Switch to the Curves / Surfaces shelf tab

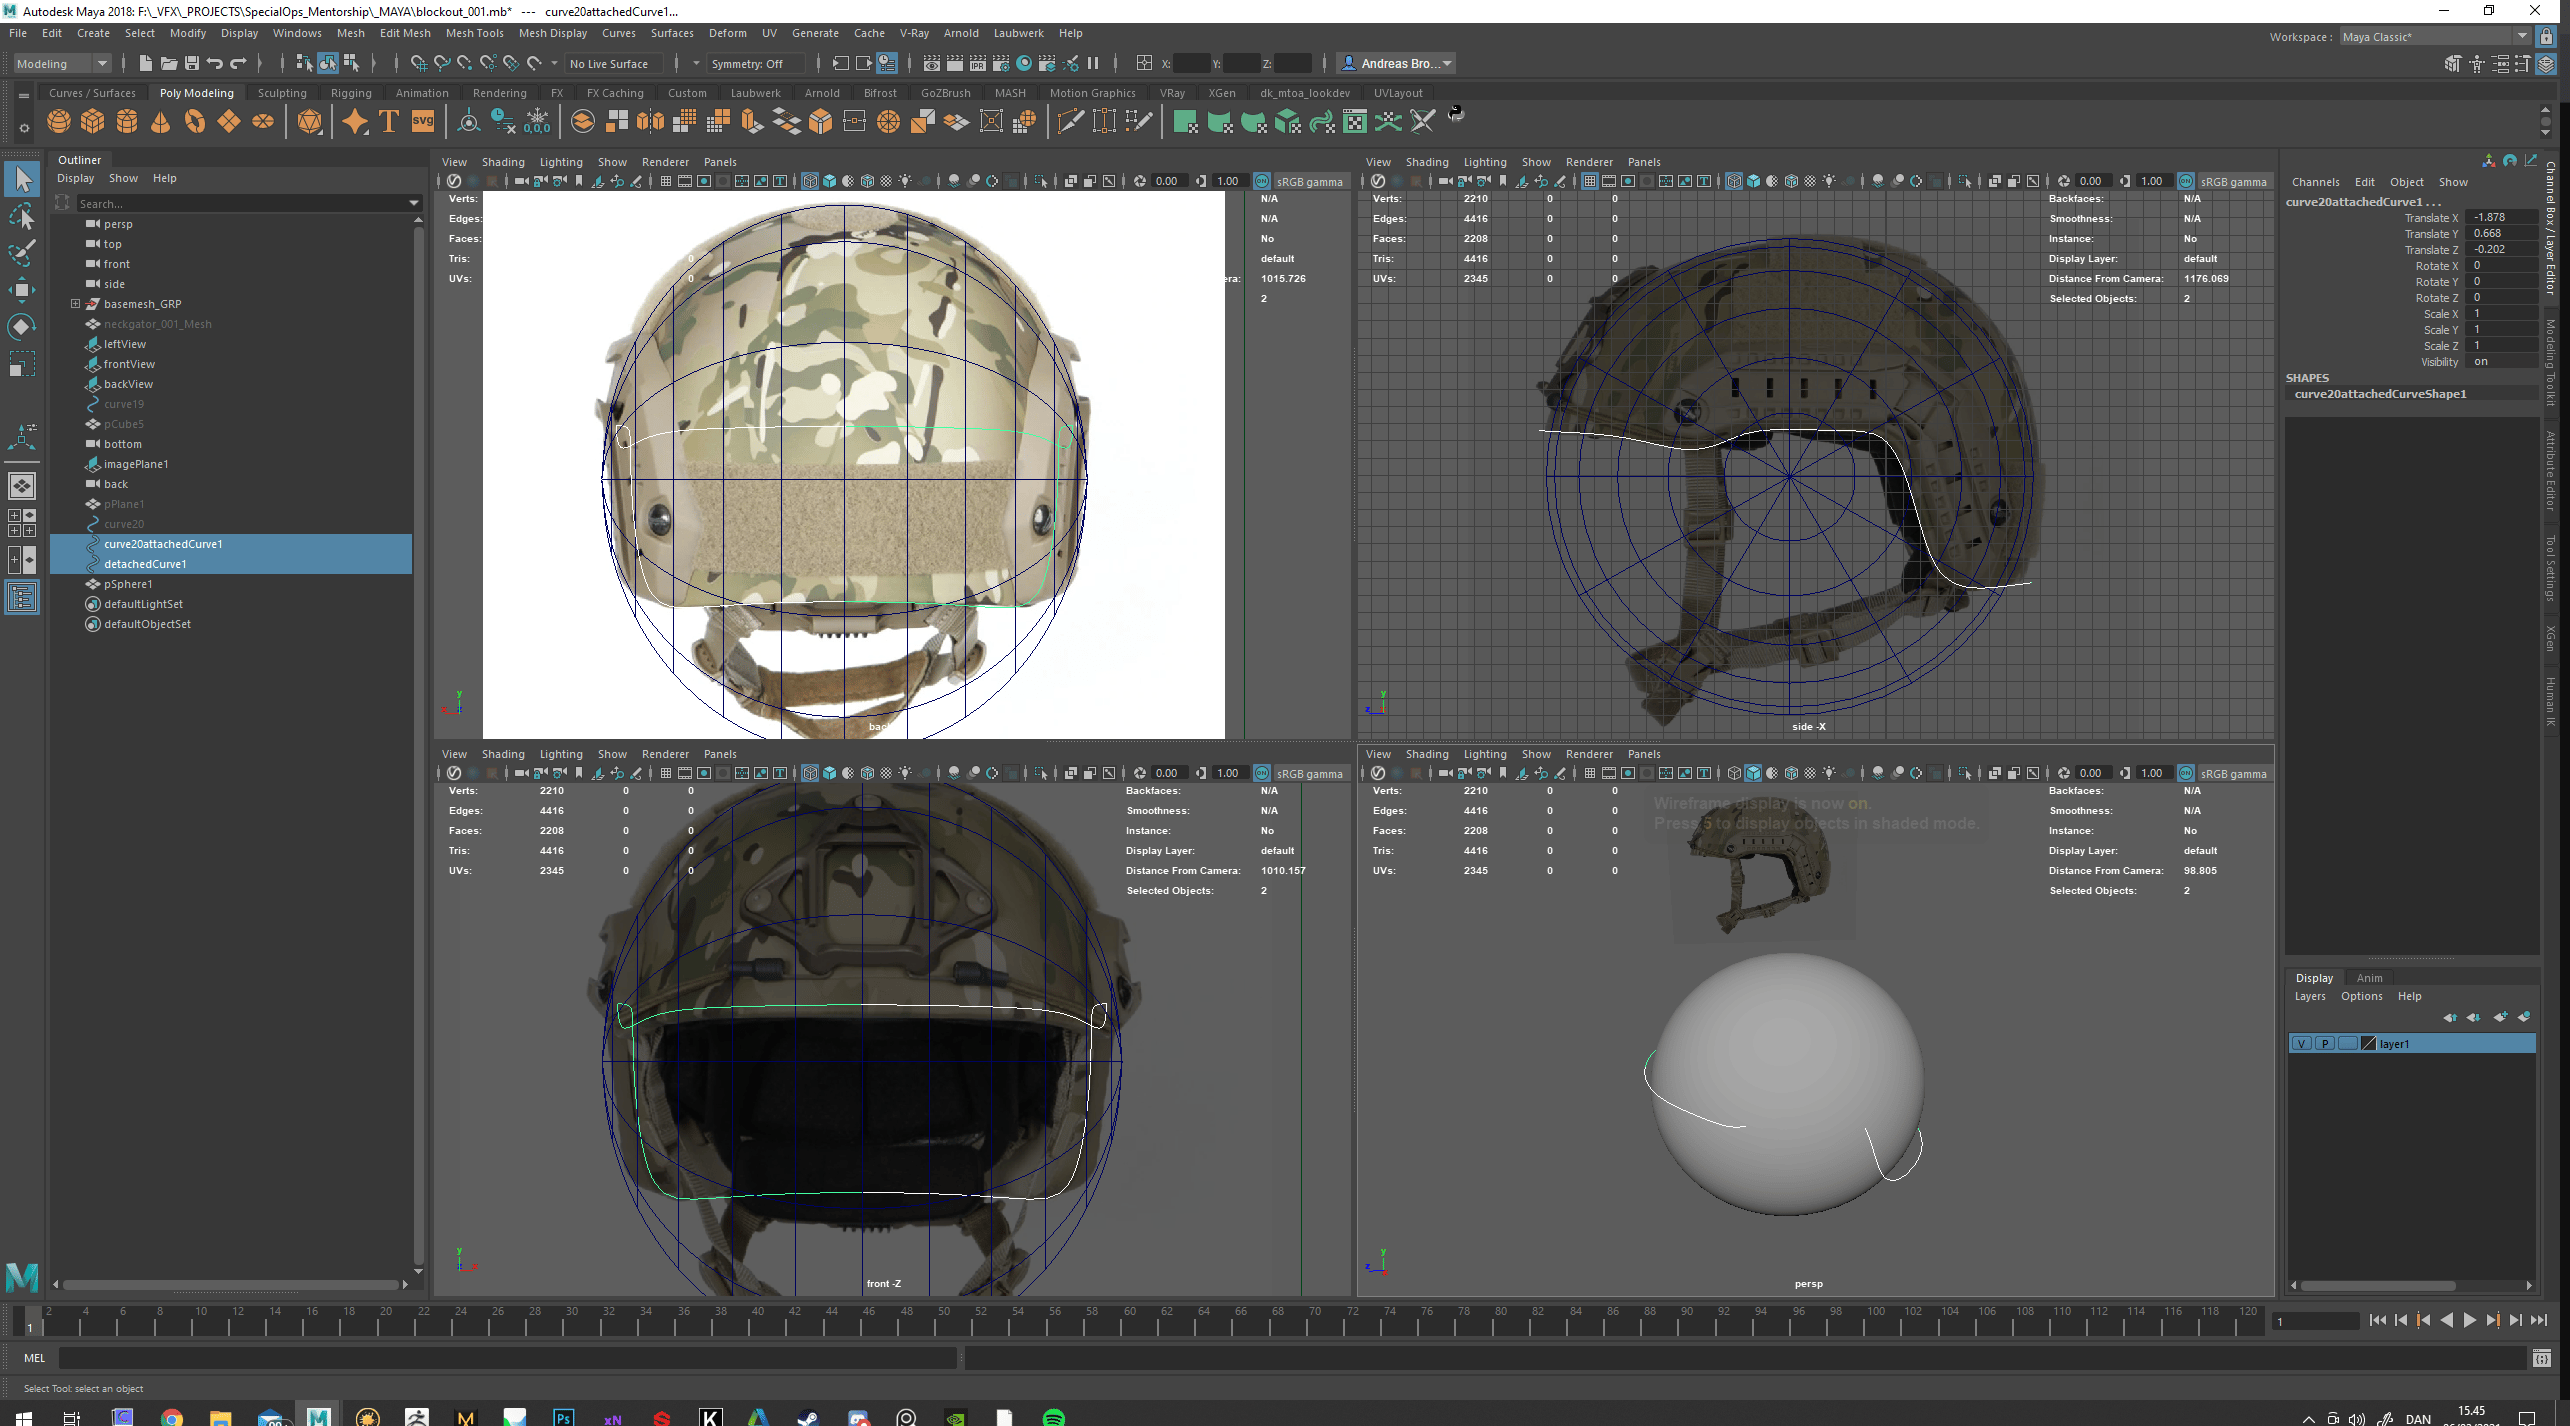[92, 93]
